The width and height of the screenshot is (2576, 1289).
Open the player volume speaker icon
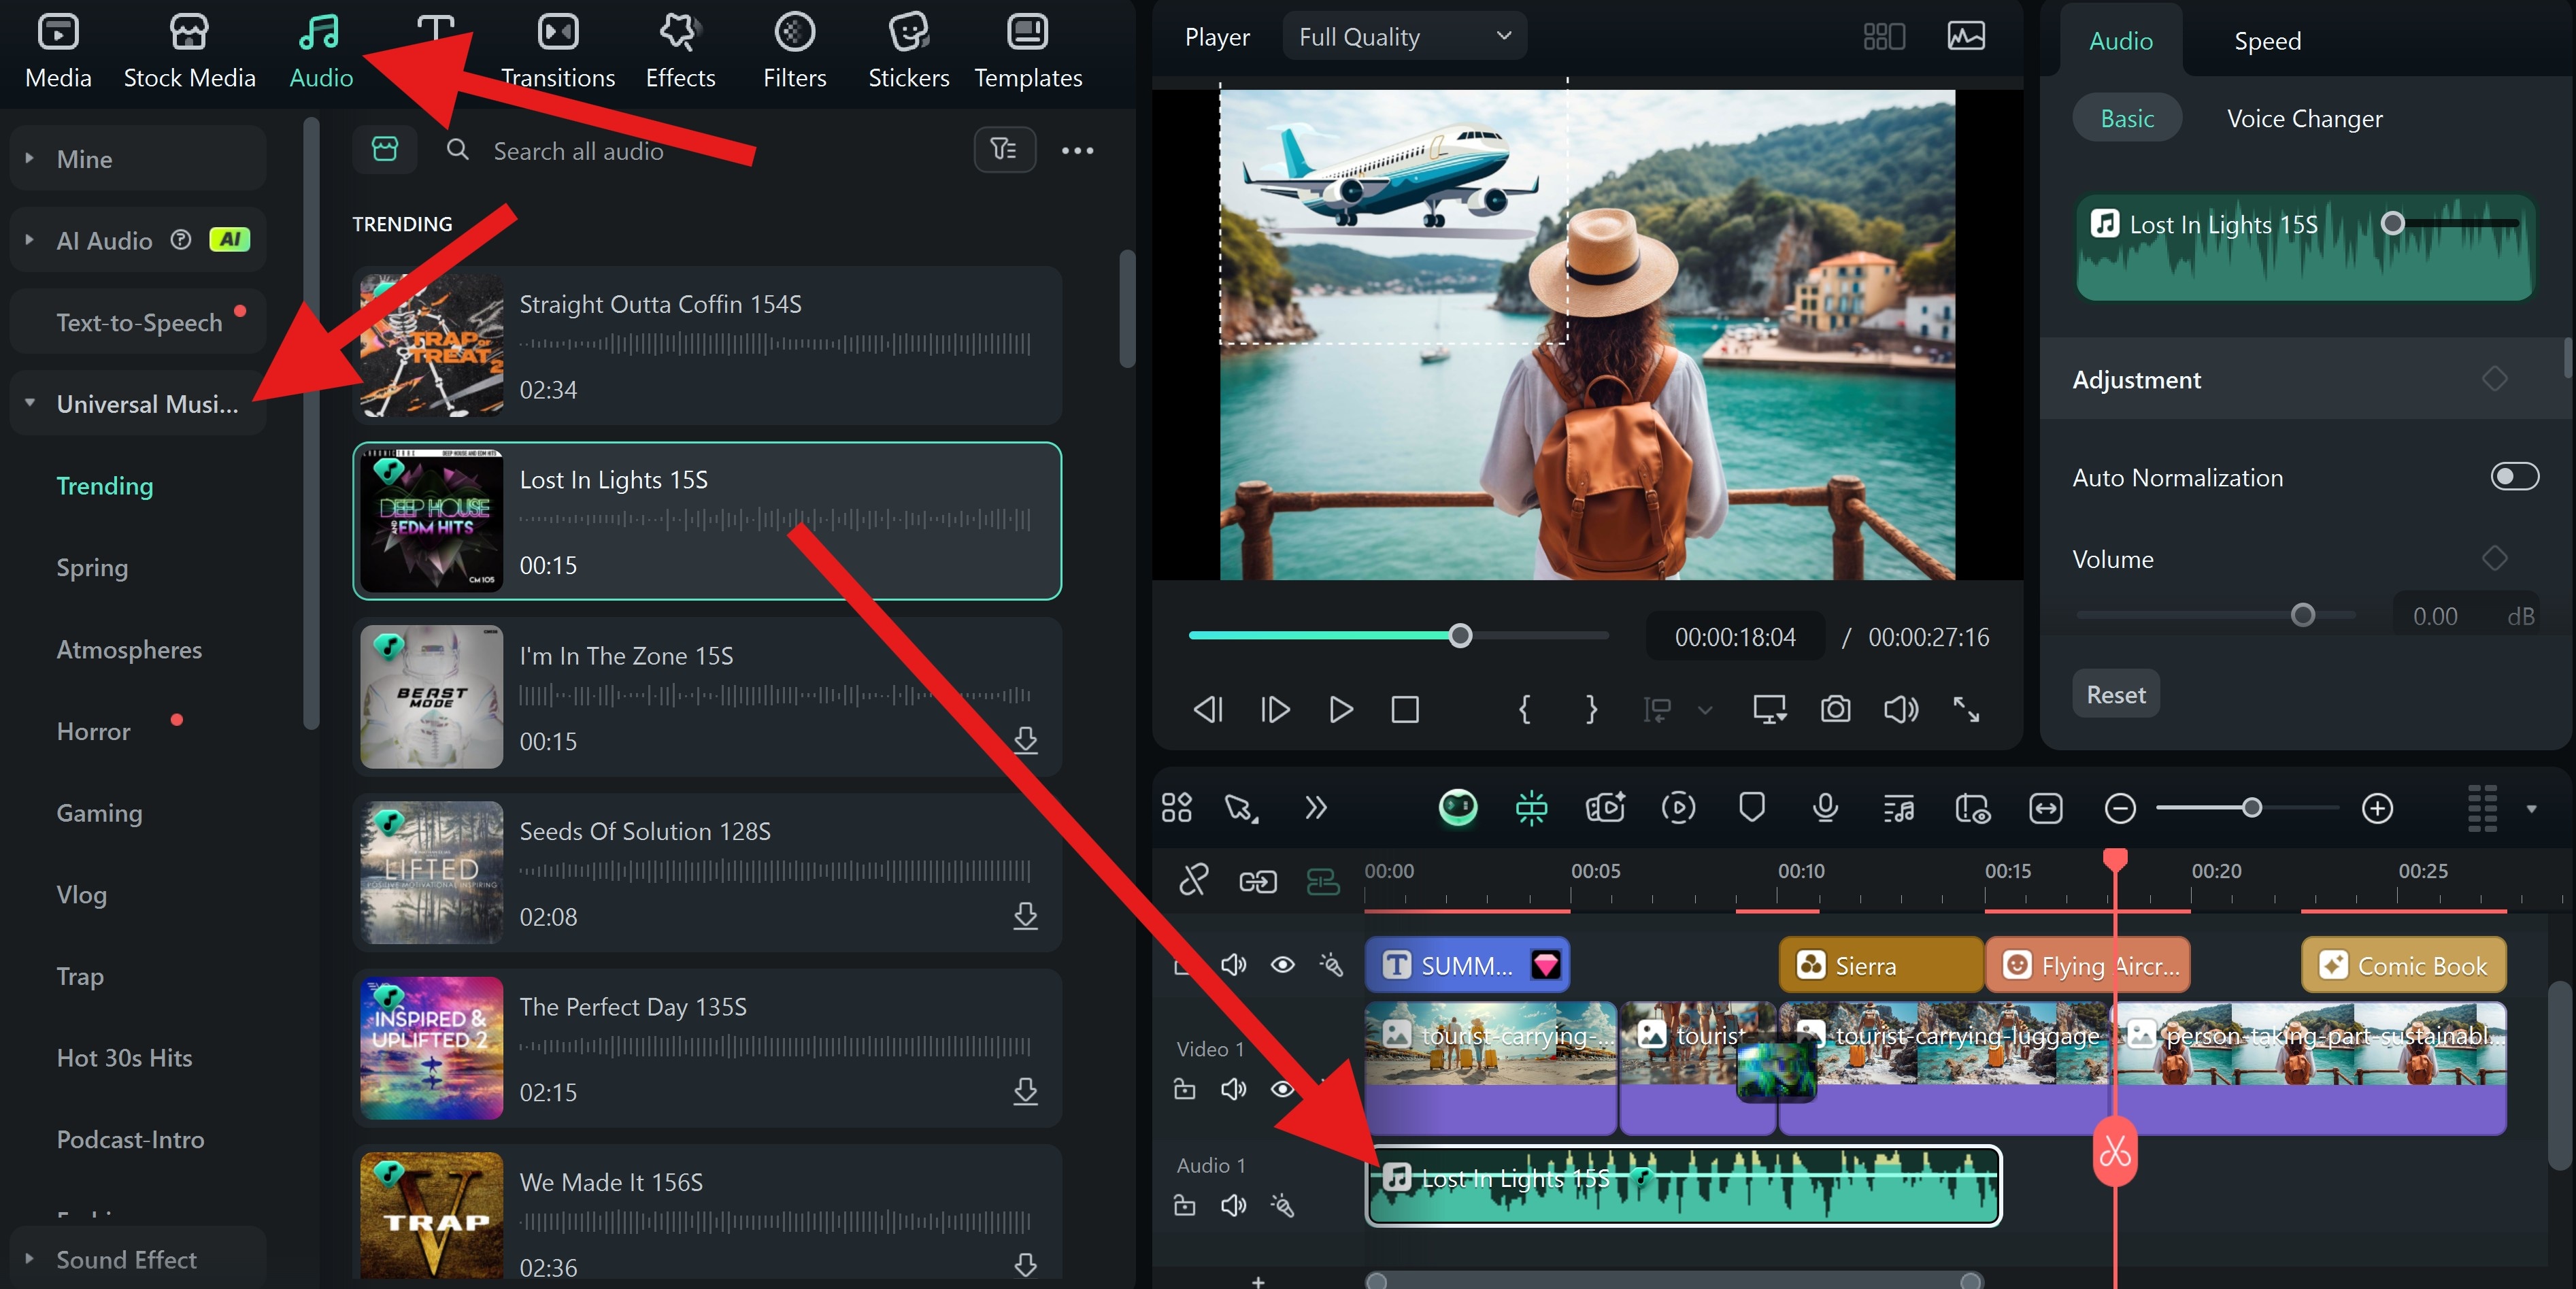1900,710
